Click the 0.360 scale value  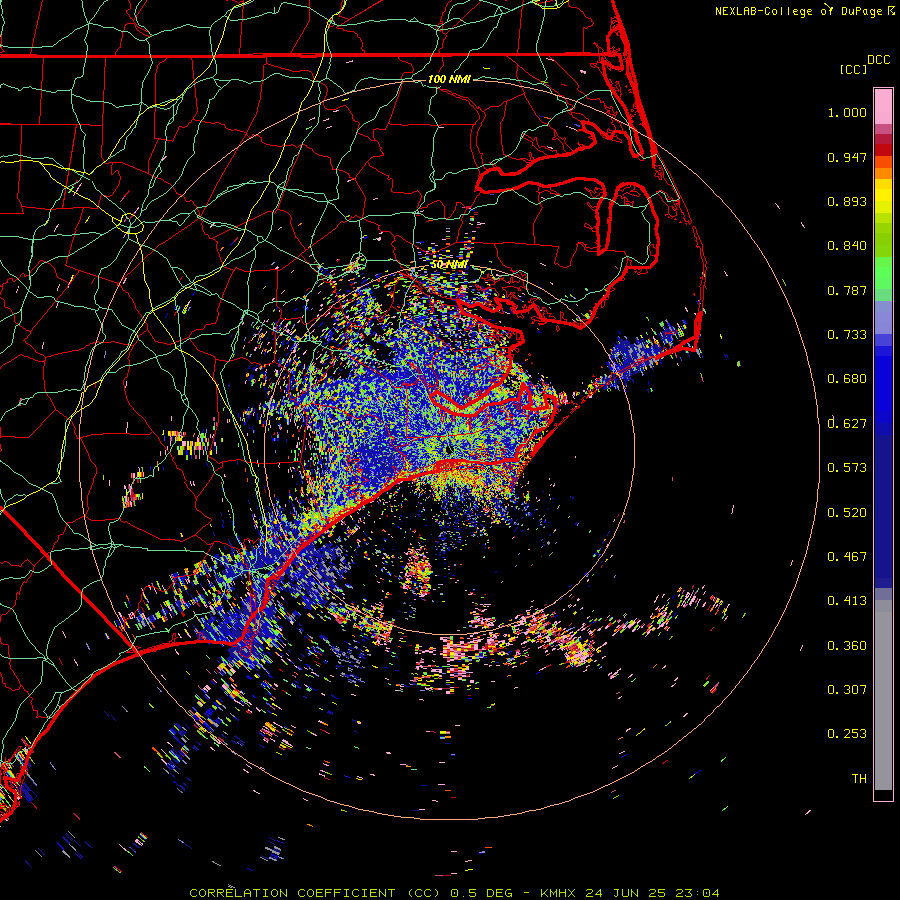(847, 646)
